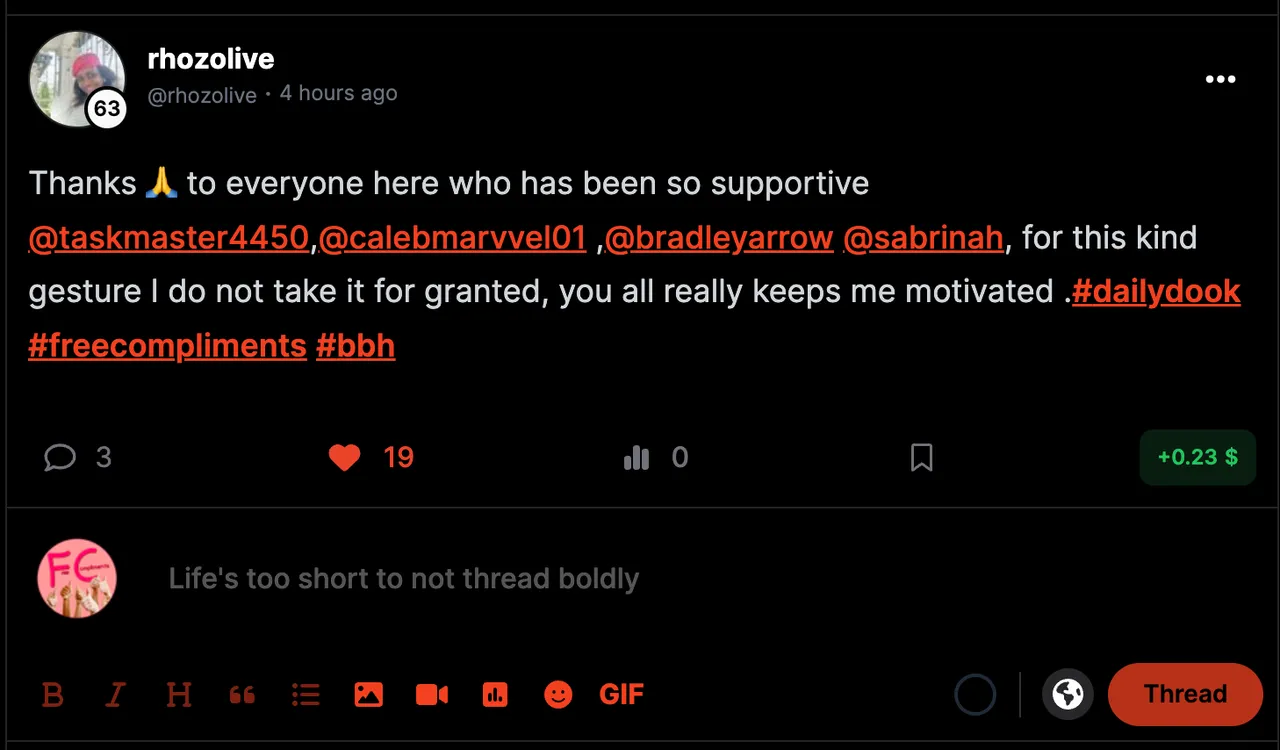Attach a video to the thread
The height and width of the screenshot is (750, 1280).
point(432,694)
